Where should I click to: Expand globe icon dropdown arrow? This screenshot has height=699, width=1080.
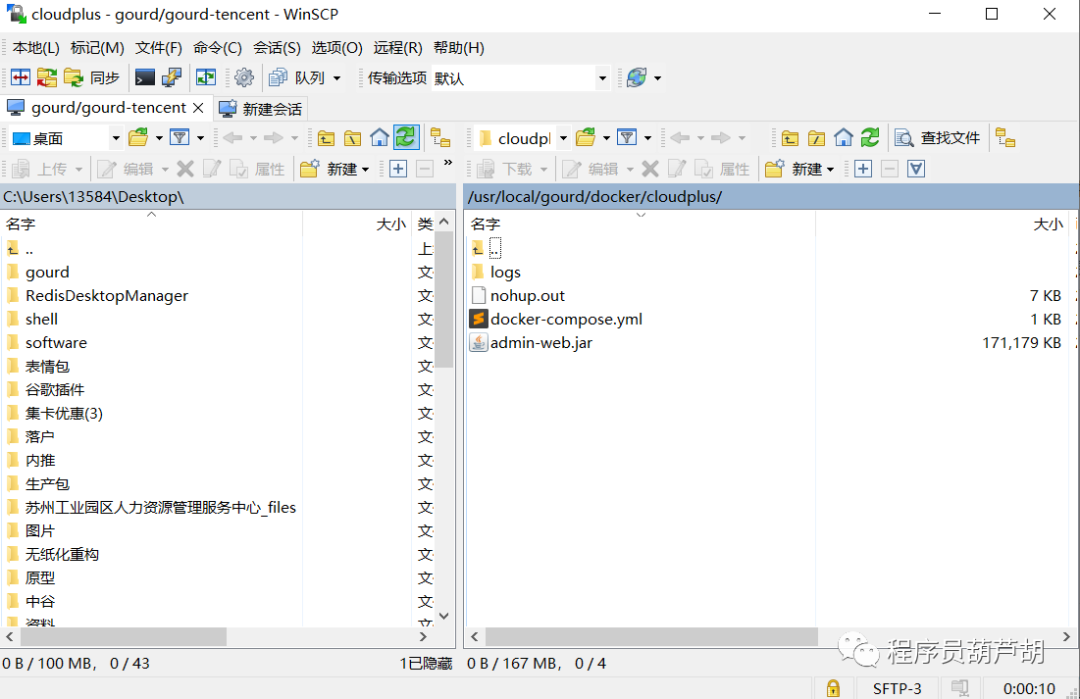point(658,79)
